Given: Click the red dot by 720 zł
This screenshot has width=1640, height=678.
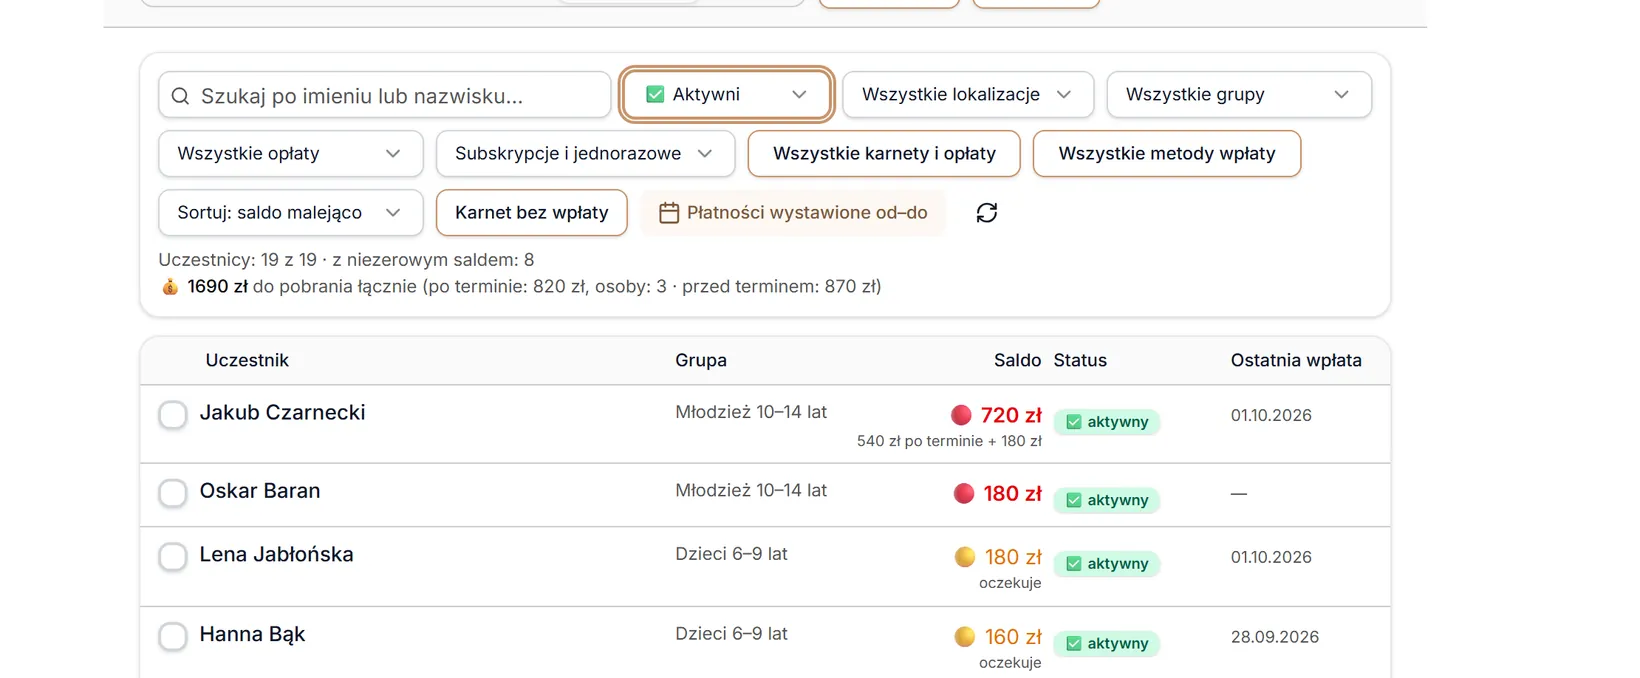Looking at the screenshot, I should tap(961, 415).
